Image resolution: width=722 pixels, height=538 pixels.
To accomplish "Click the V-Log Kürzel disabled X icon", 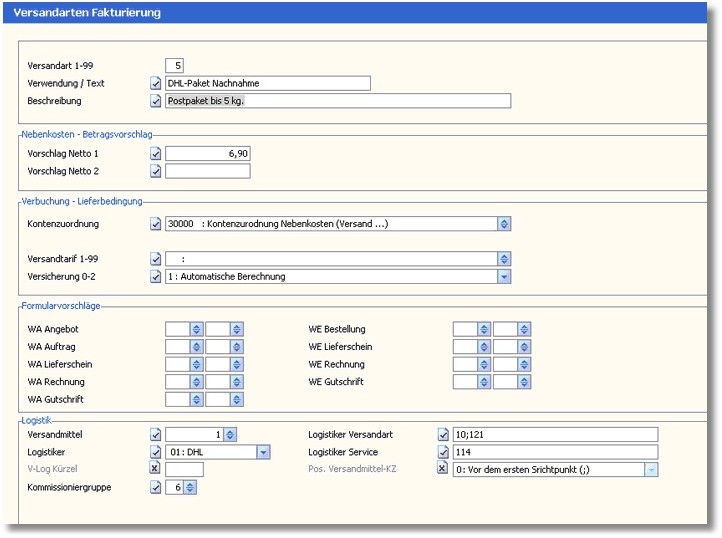I will 155,469.
